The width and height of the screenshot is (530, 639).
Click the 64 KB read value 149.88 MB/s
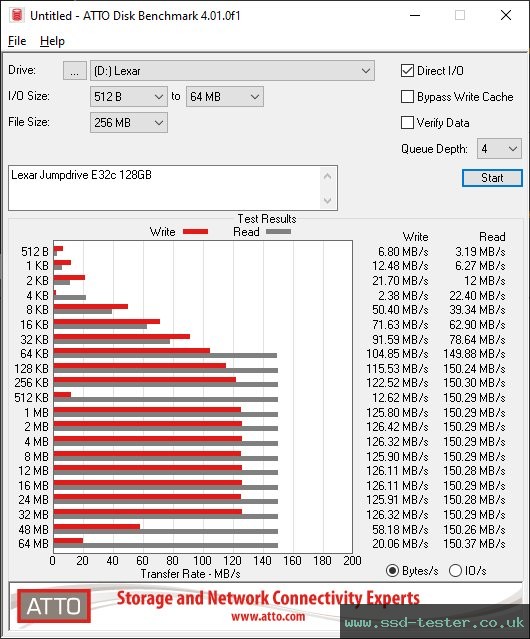[x=474, y=354]
